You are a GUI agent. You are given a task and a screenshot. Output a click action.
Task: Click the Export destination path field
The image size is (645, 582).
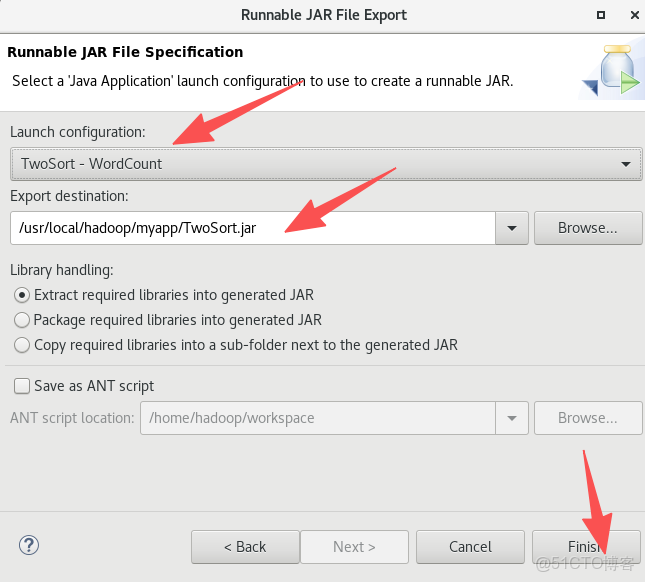(253, 228)
